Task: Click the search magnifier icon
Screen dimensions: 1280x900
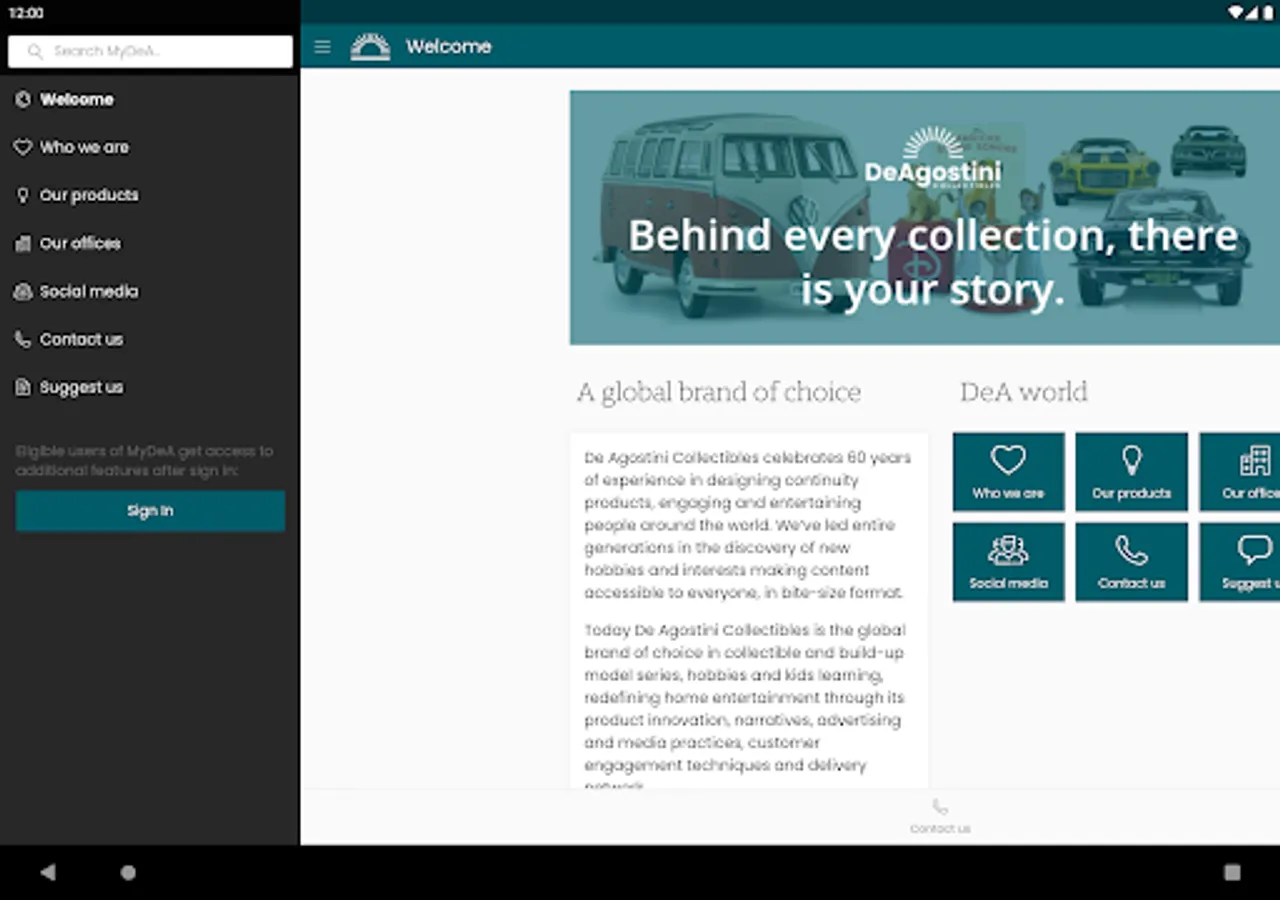Action: (x=36, y=51)
